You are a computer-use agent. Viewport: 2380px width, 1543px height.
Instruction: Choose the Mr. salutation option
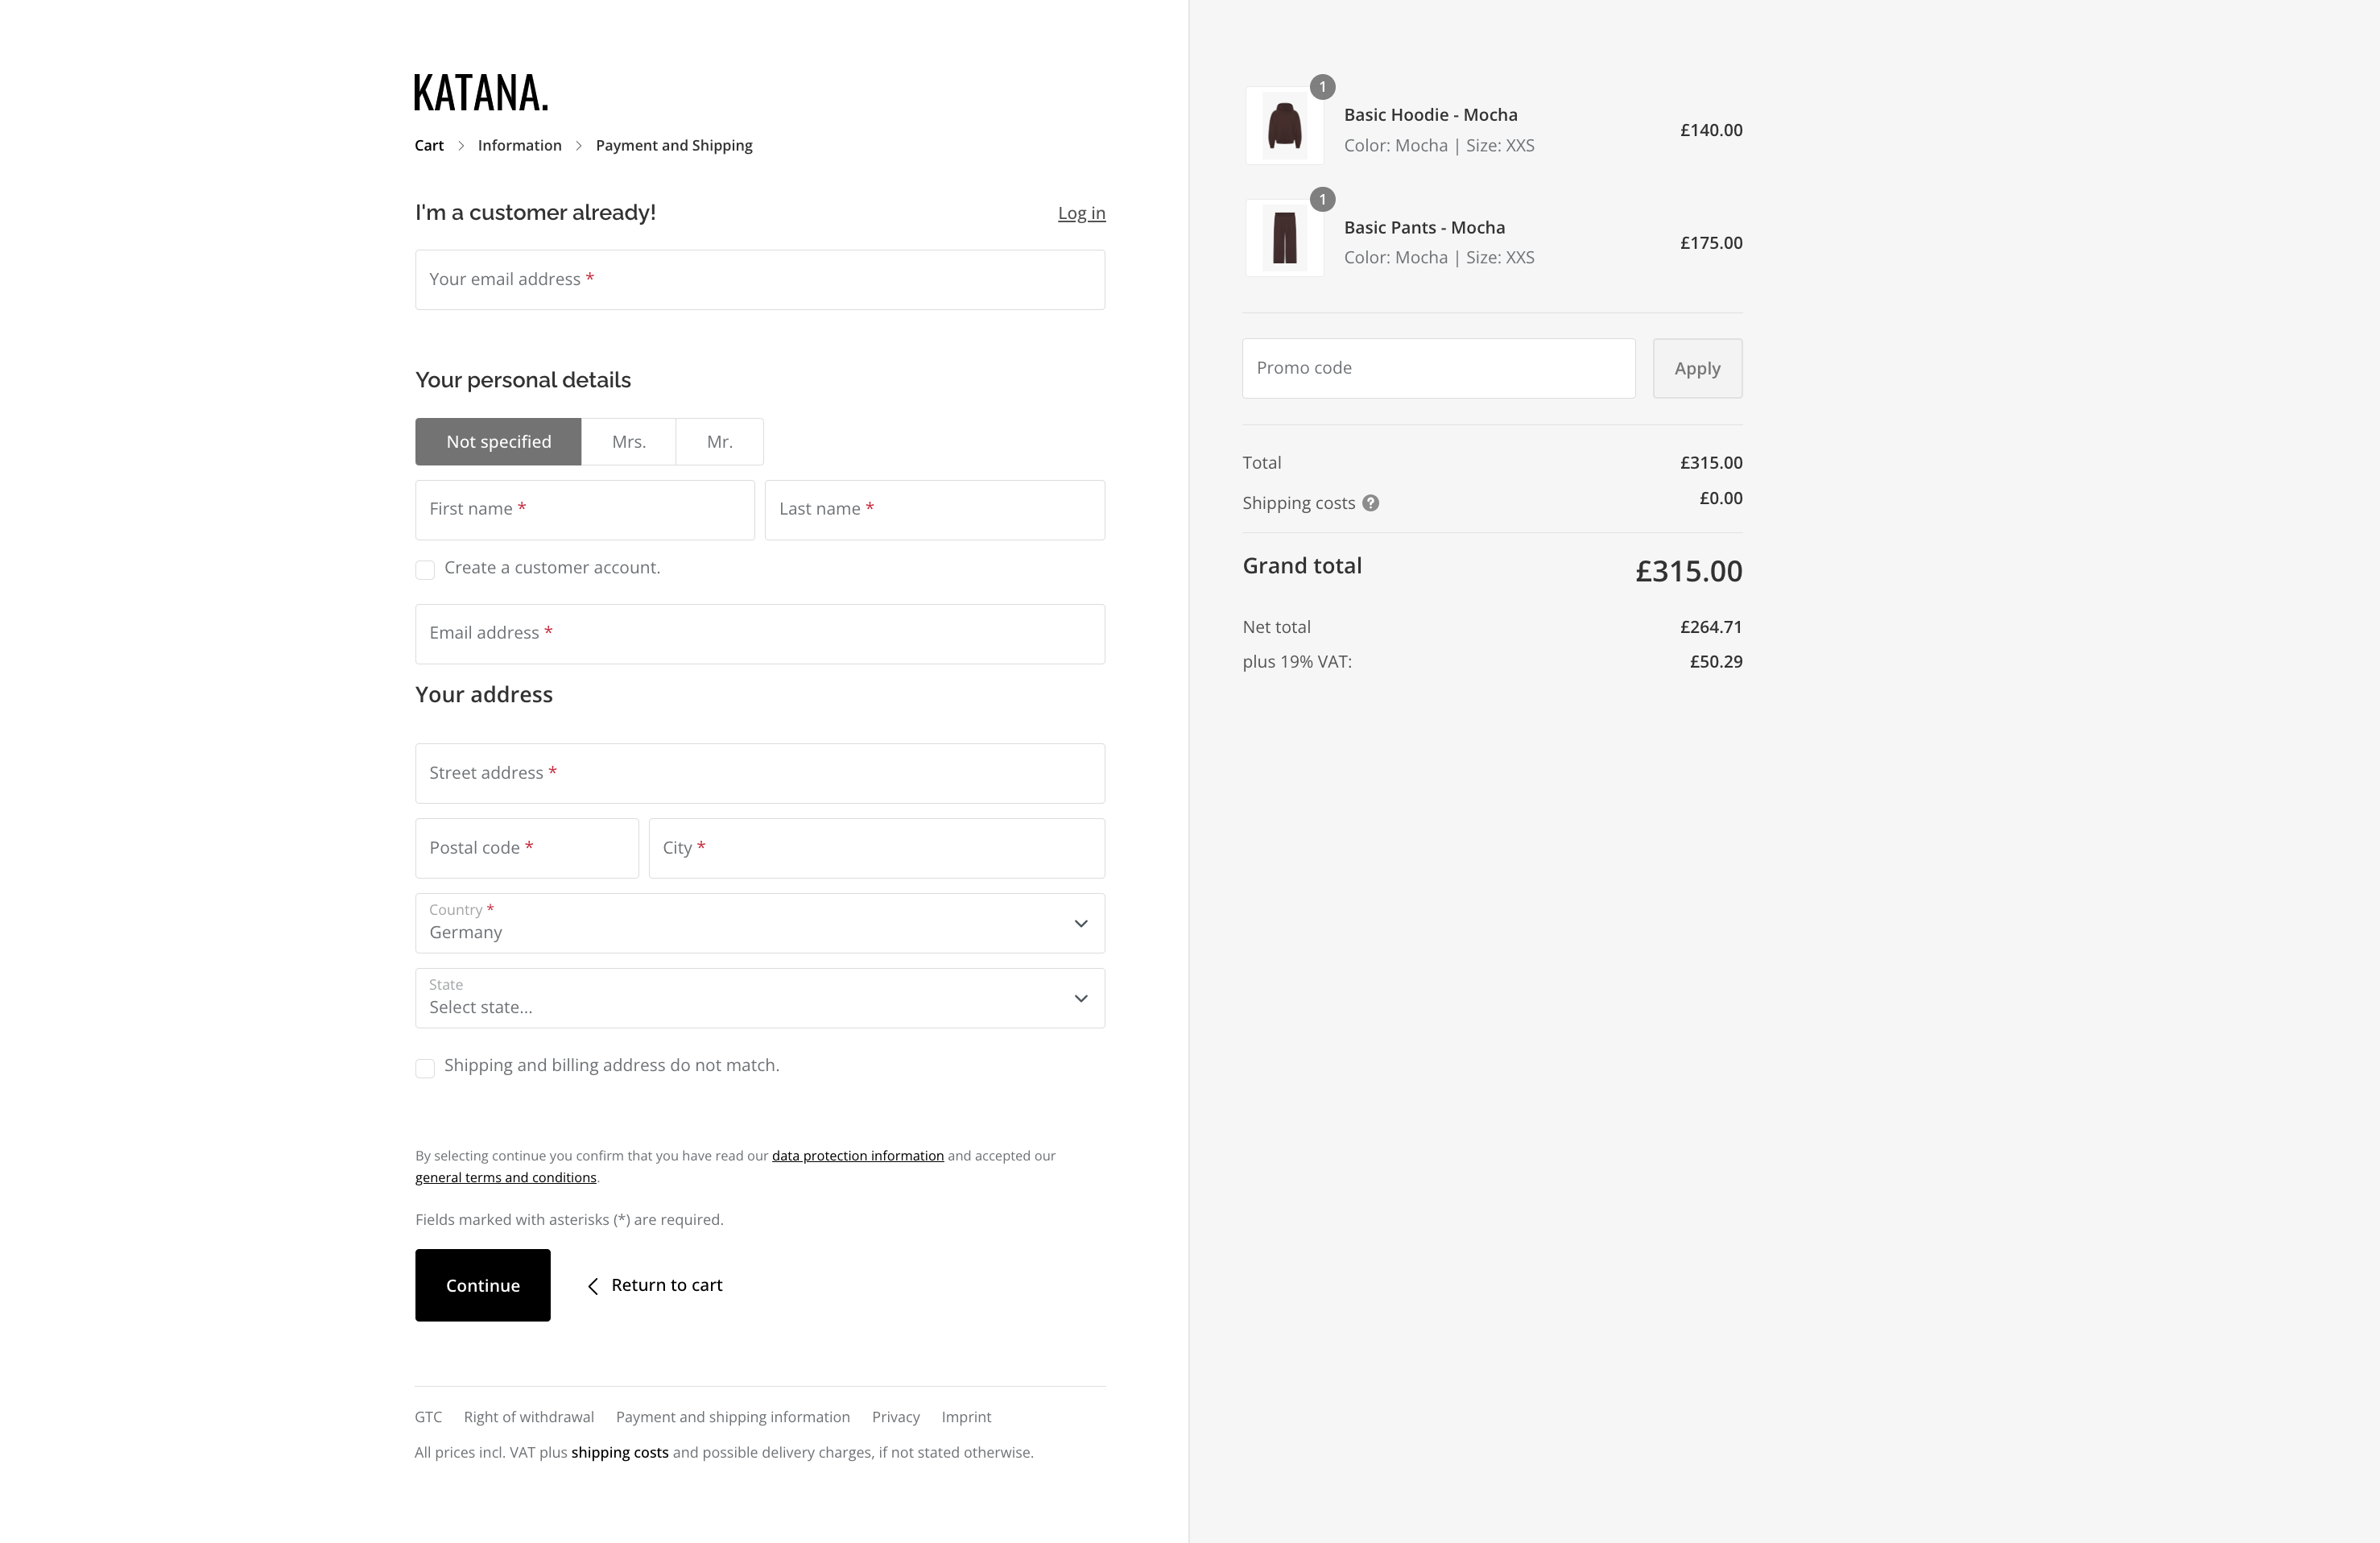click(x=719, y=442)
